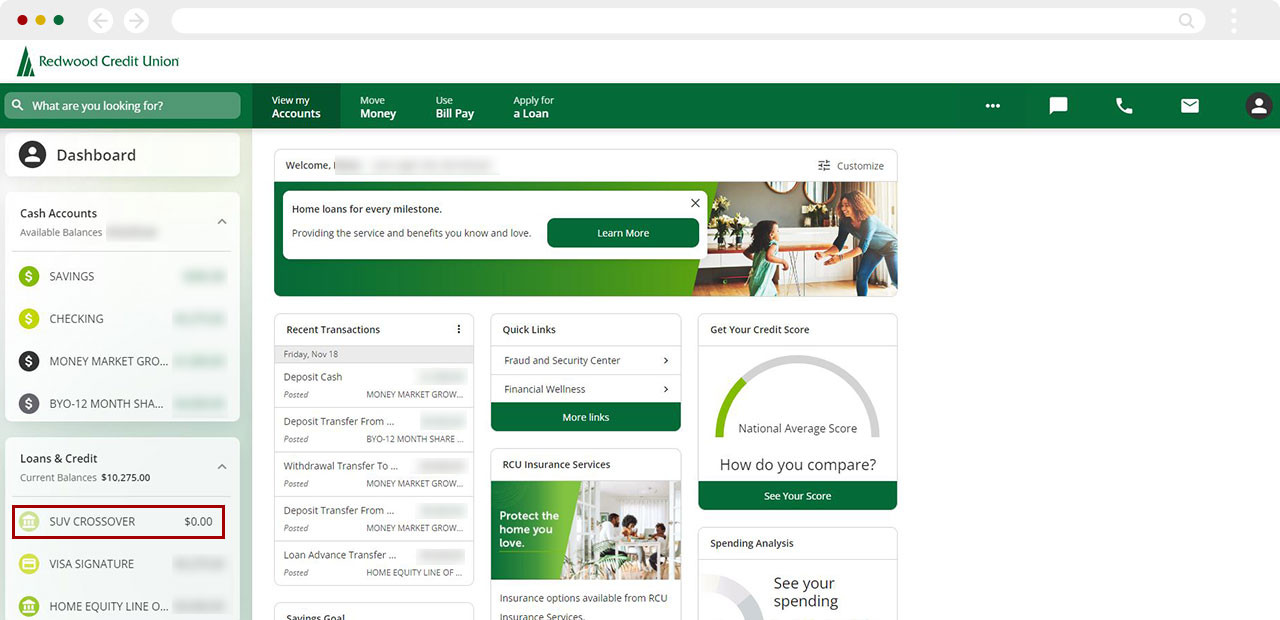Click the Financial Wellness link
The image size is (1280, 620).
tap(545, 389)
